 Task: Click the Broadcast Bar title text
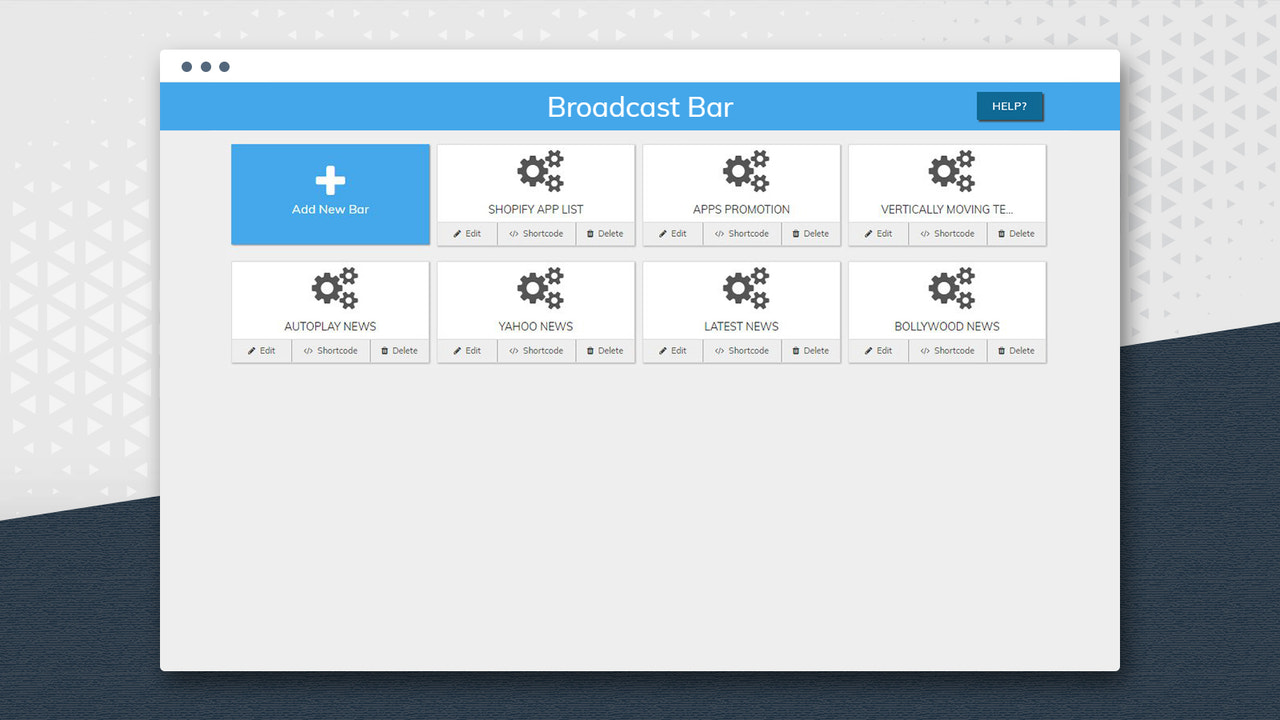(x=640, y=107)
